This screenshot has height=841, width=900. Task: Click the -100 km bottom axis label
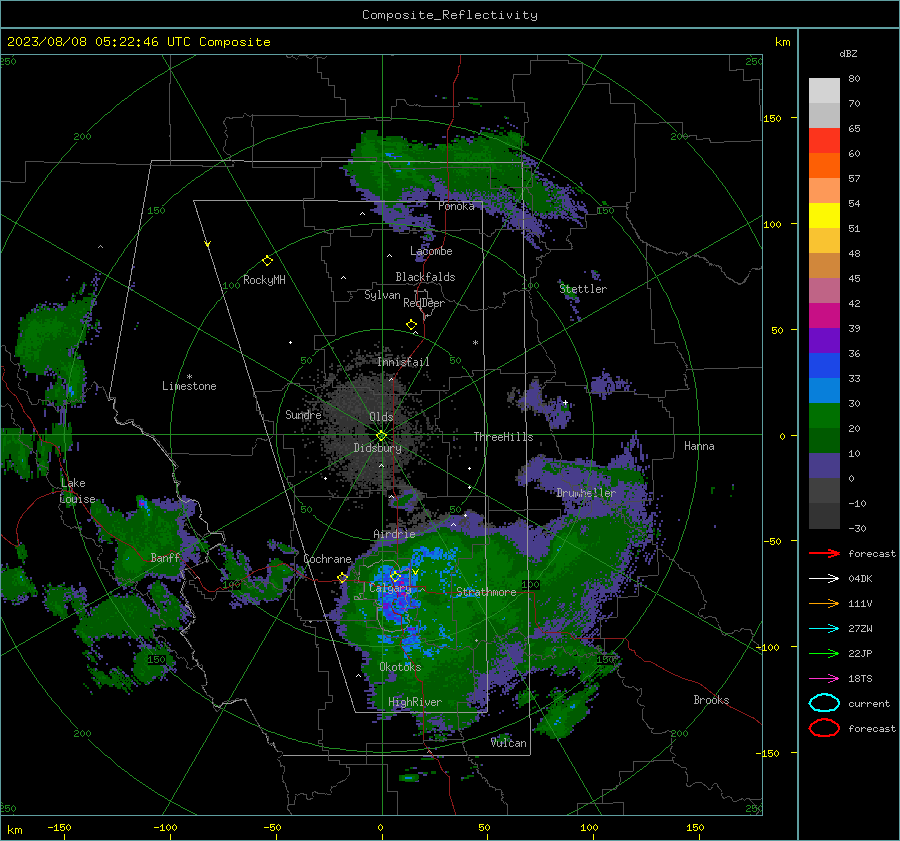(x=165, y=827)
